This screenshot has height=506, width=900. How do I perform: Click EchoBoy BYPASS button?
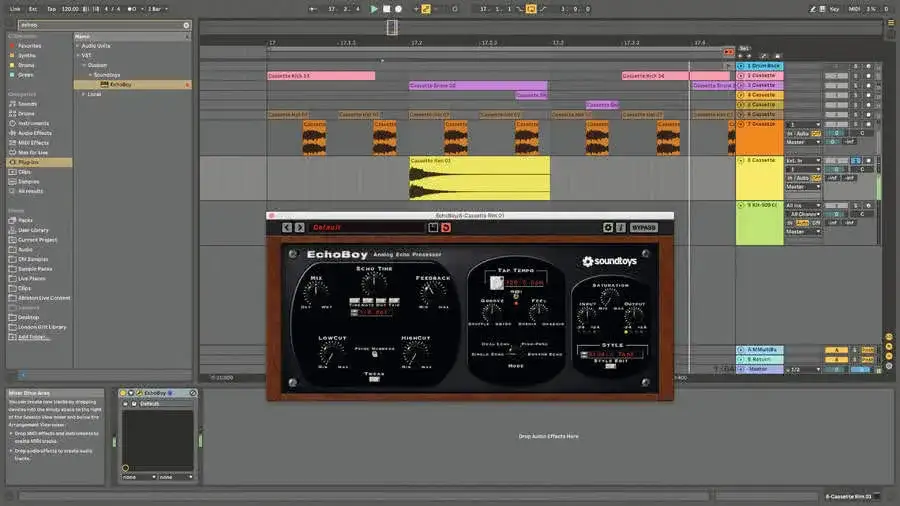pyautogui.click(x=643, y=228)
